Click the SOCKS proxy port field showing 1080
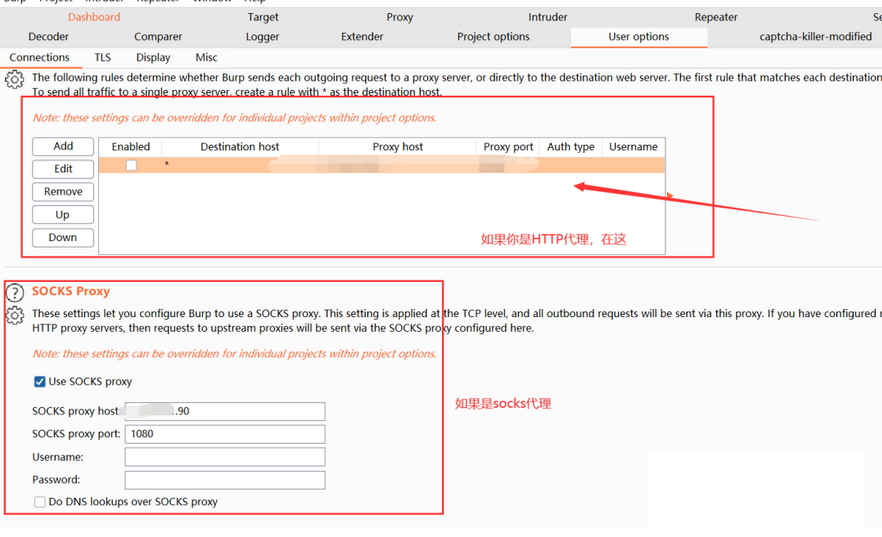The width and height of the screenshot is (882, 537). click(225, 434)
